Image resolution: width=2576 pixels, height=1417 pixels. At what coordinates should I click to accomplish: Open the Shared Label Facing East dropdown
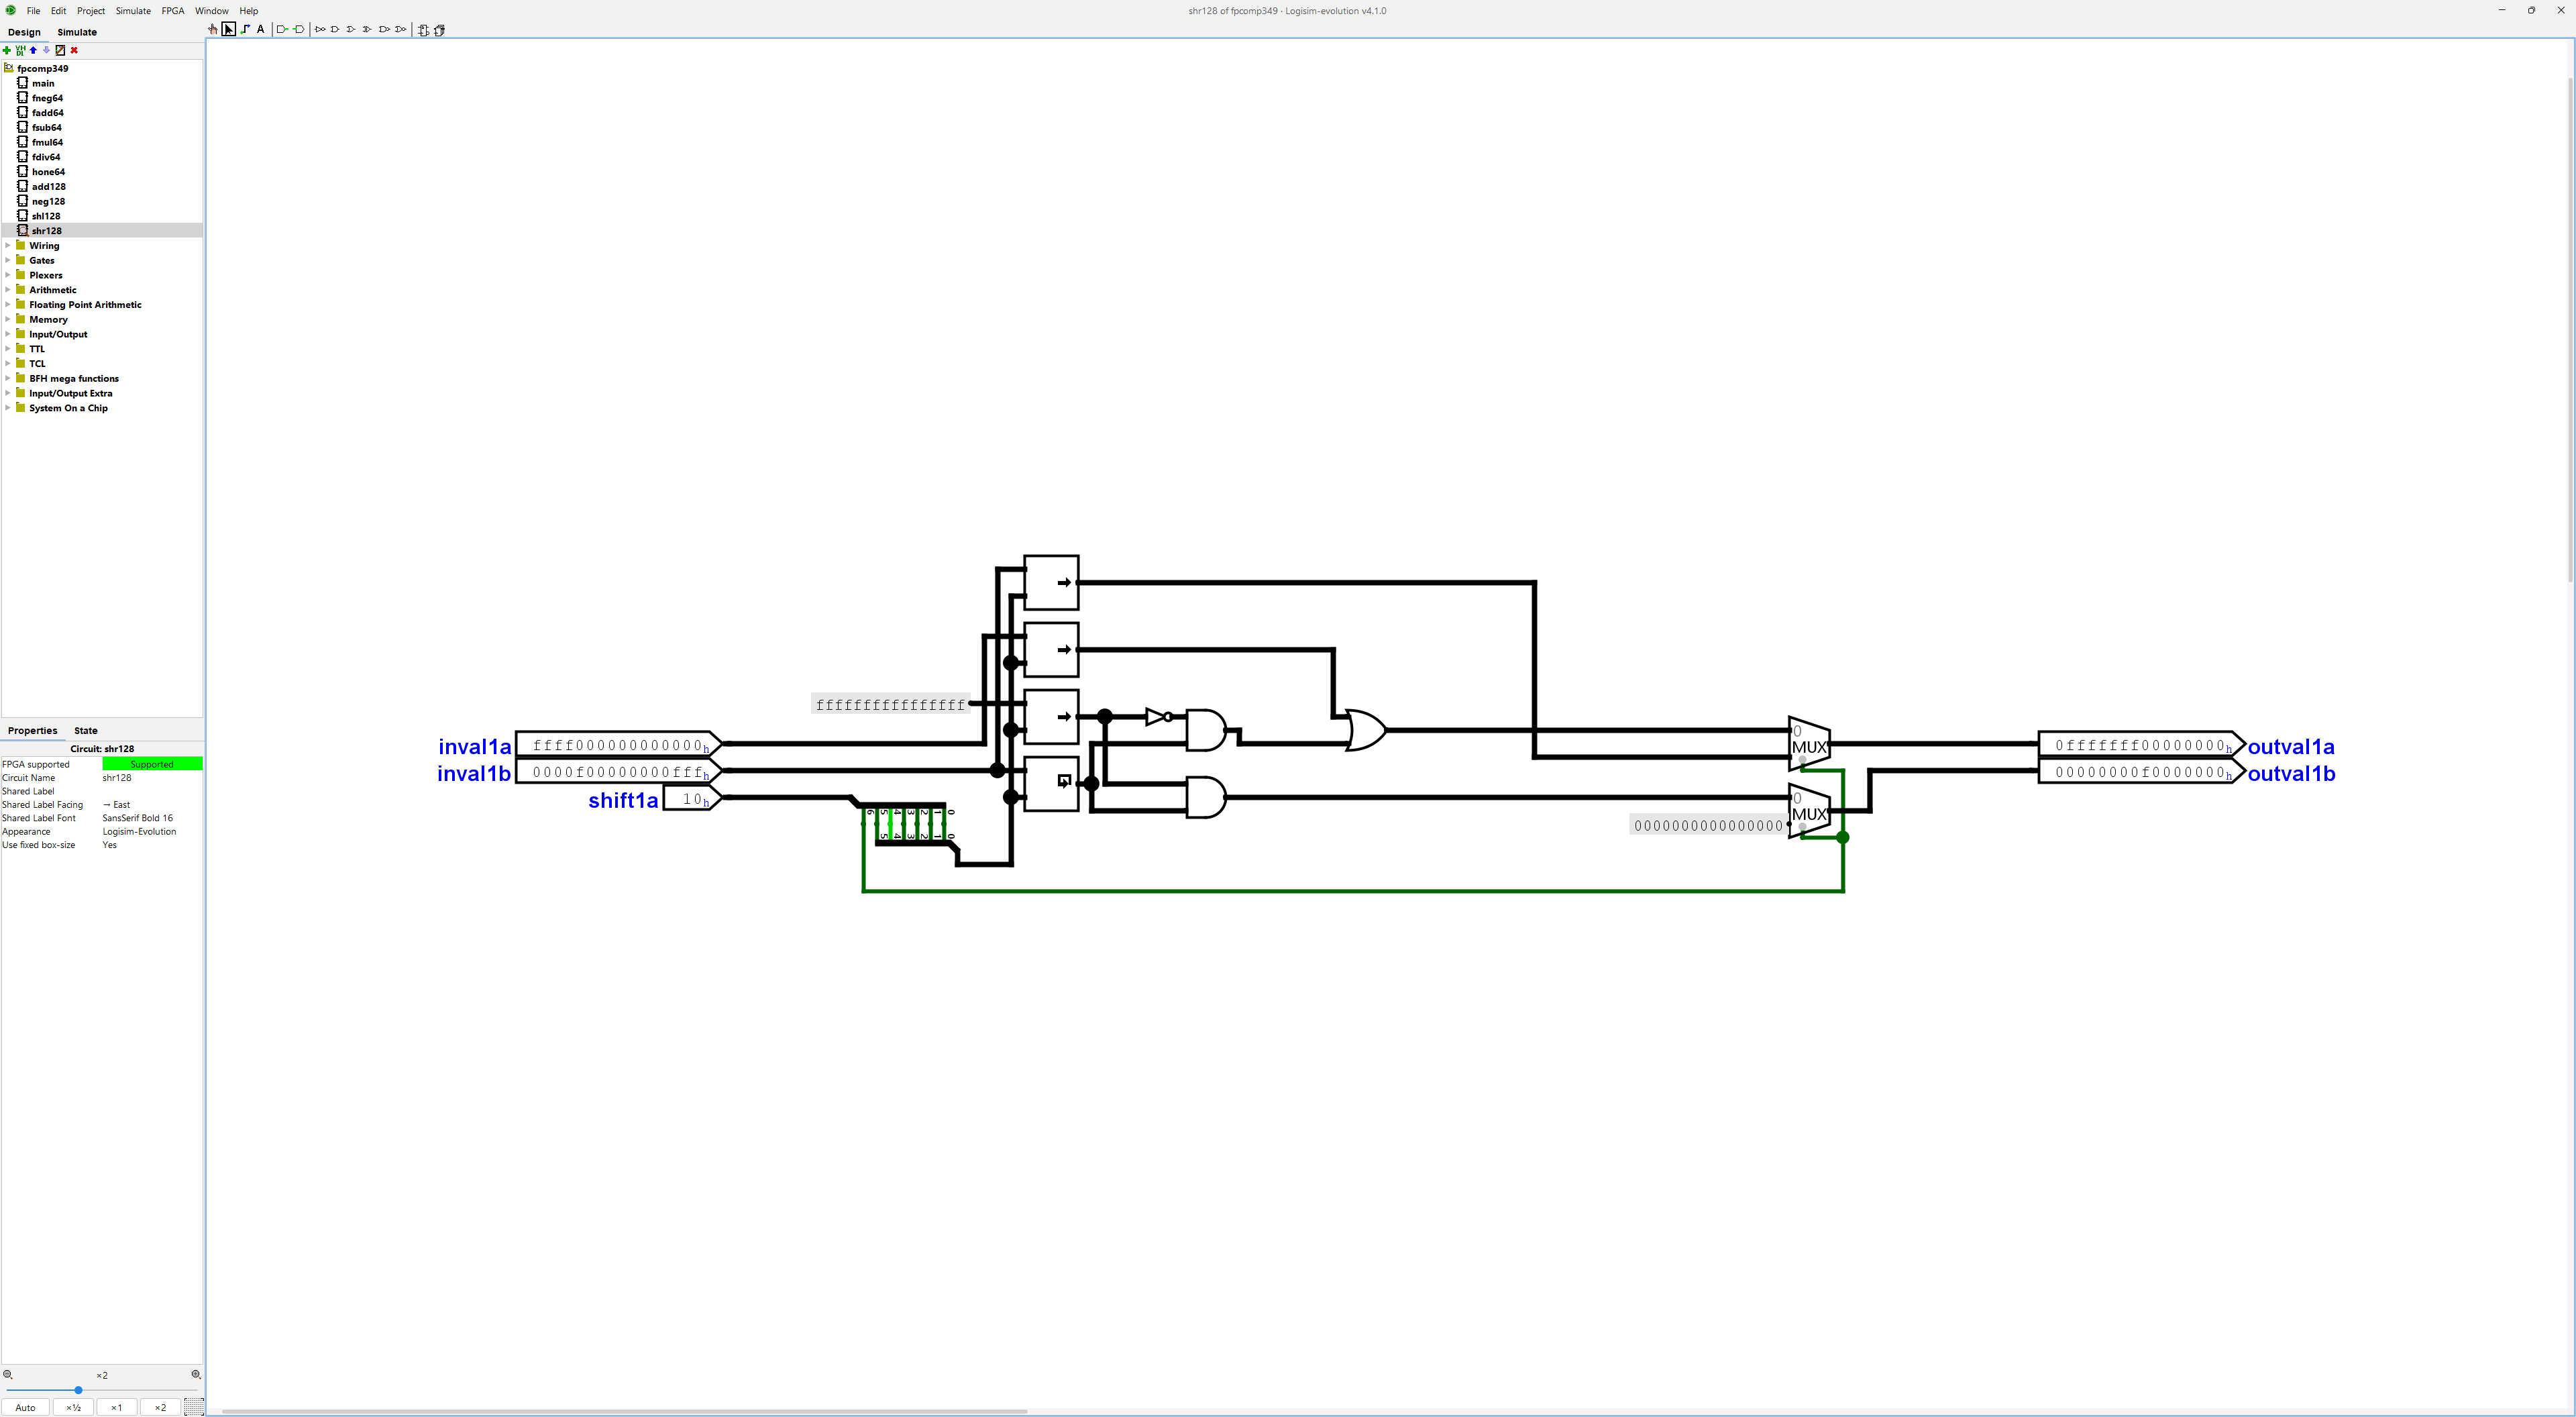[152, 805]
